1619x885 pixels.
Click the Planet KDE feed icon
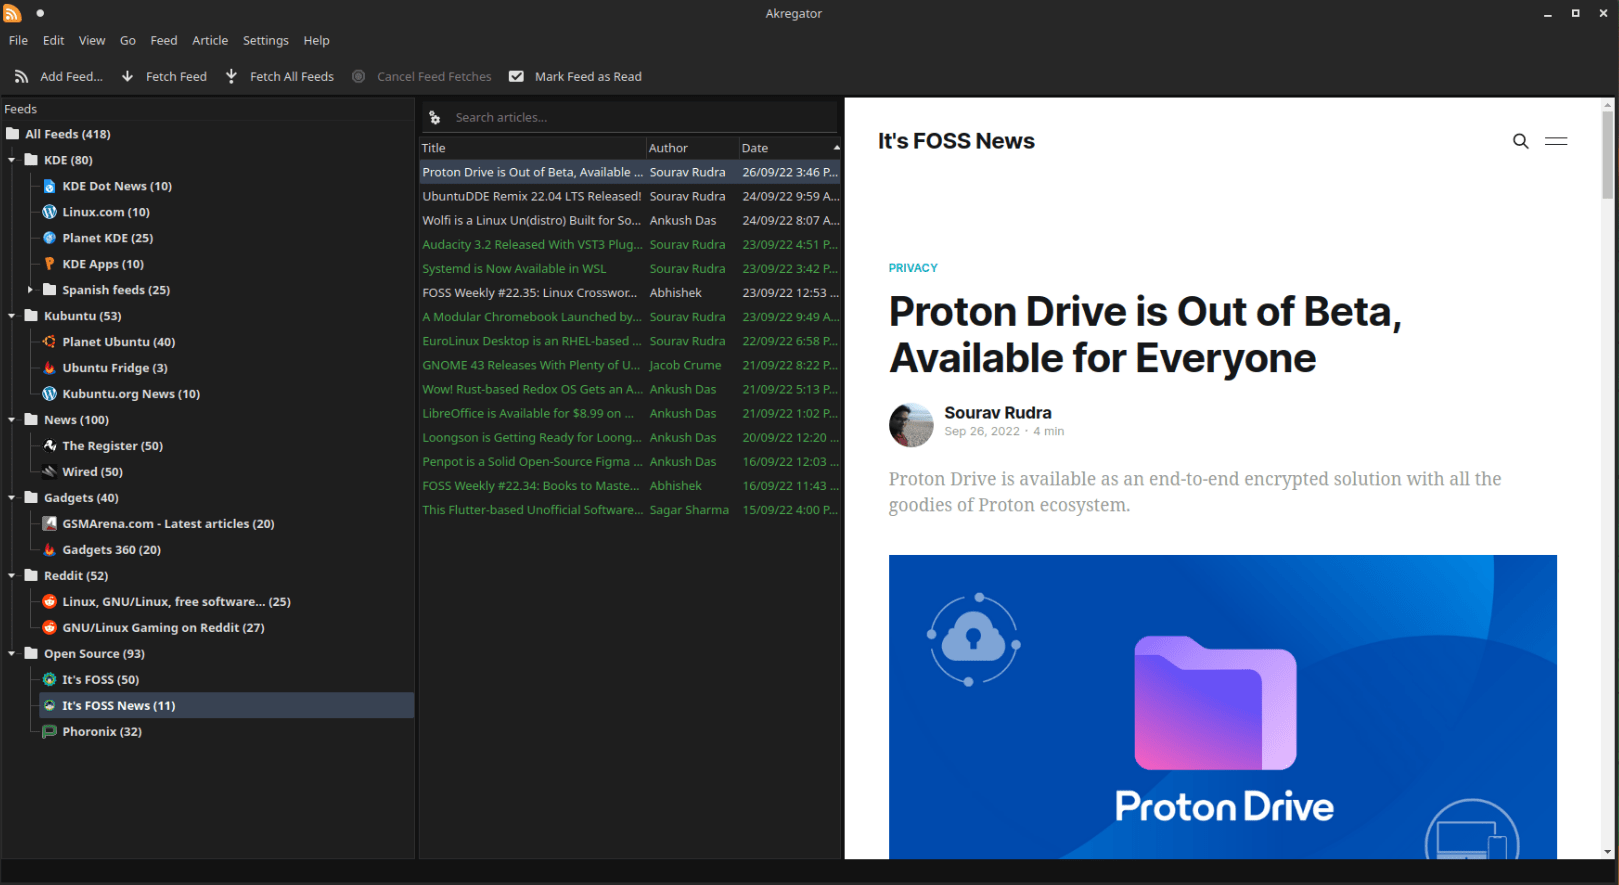point(49,238)
